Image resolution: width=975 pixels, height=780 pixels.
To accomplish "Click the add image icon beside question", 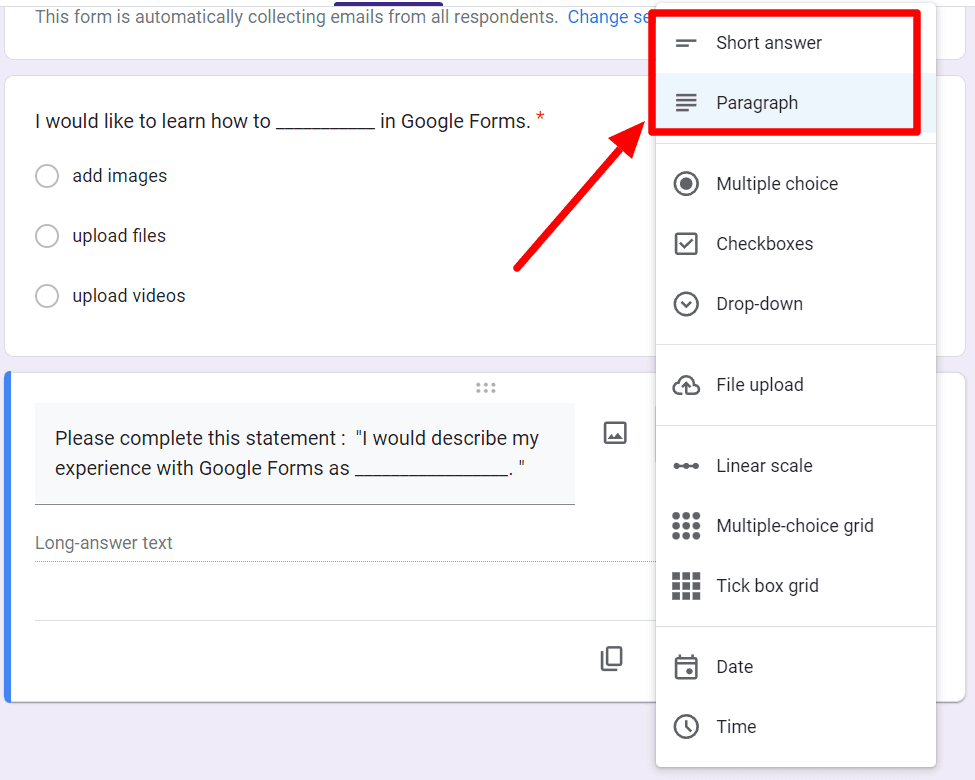I will click(615, 433).
